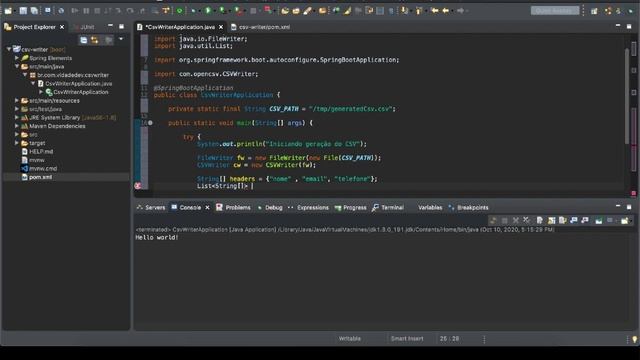Screen dimensions: 640x360
Task: Click the Quick Access search field
Action: point(555,11)
